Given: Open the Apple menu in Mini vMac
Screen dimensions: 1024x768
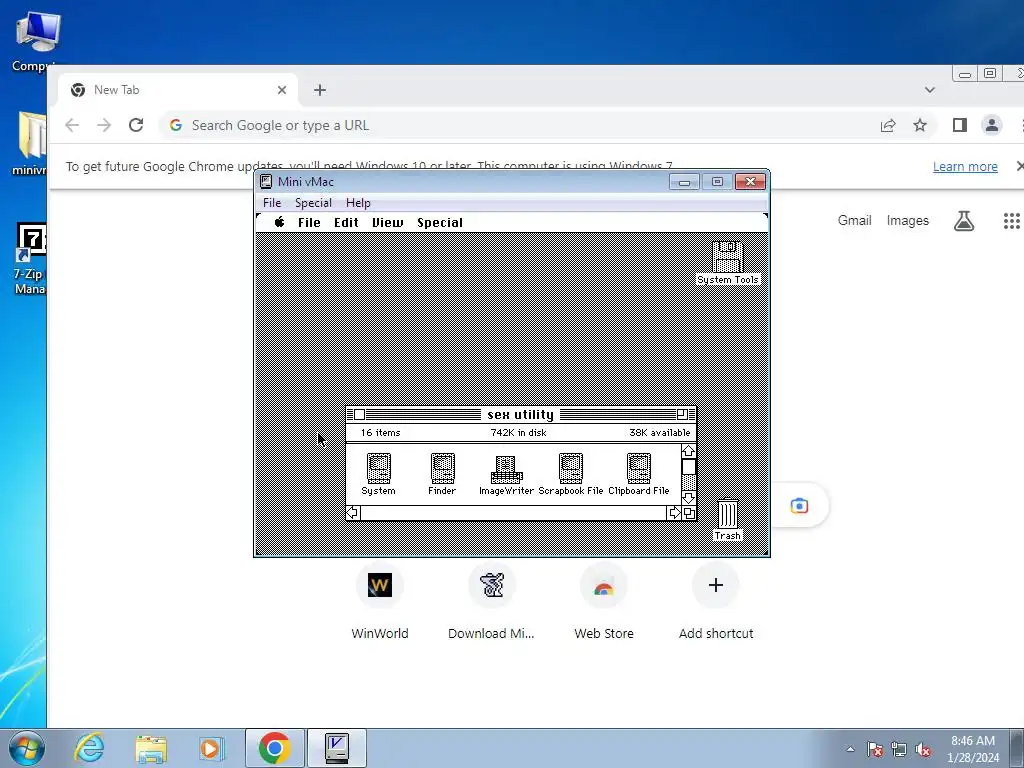Looking at the screenshot, I should pos(280,222).
